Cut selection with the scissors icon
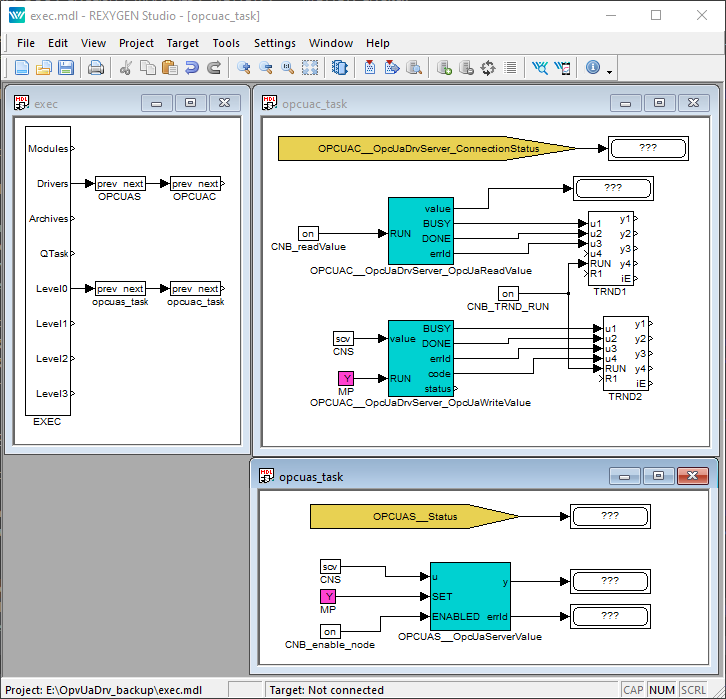726x699 pixels. 126,68
